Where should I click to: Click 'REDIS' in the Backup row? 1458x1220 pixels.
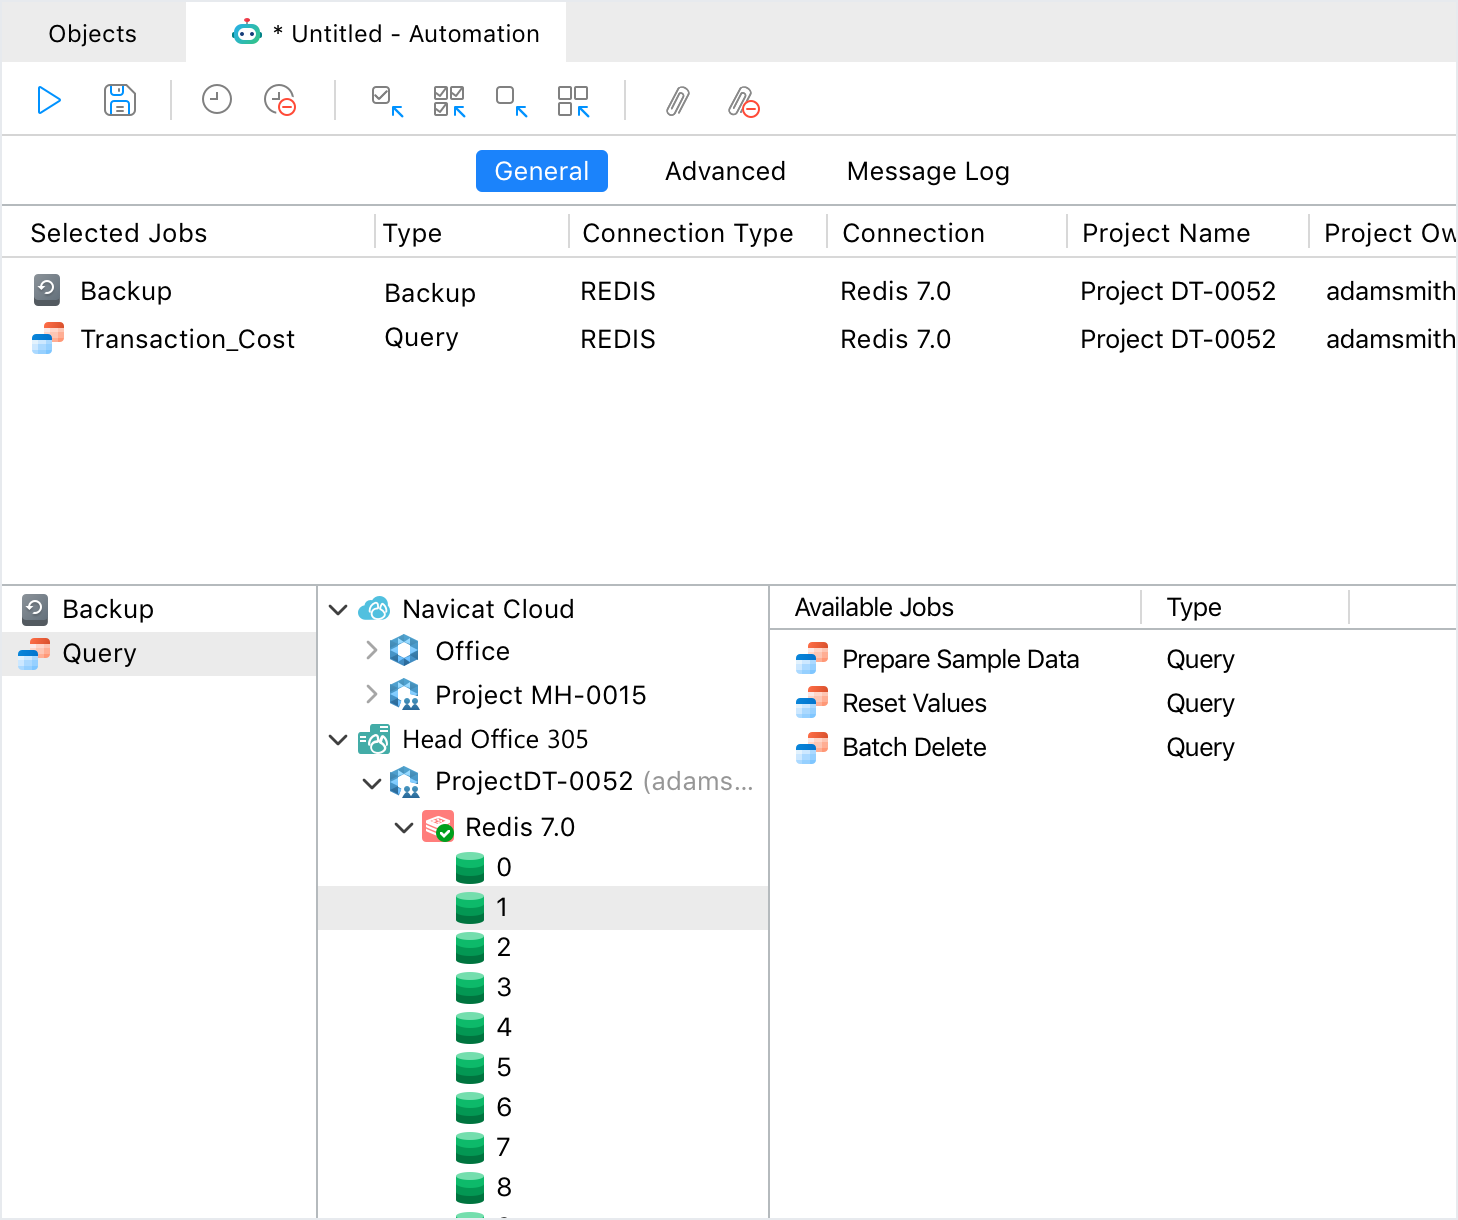[x=618, y=291]
